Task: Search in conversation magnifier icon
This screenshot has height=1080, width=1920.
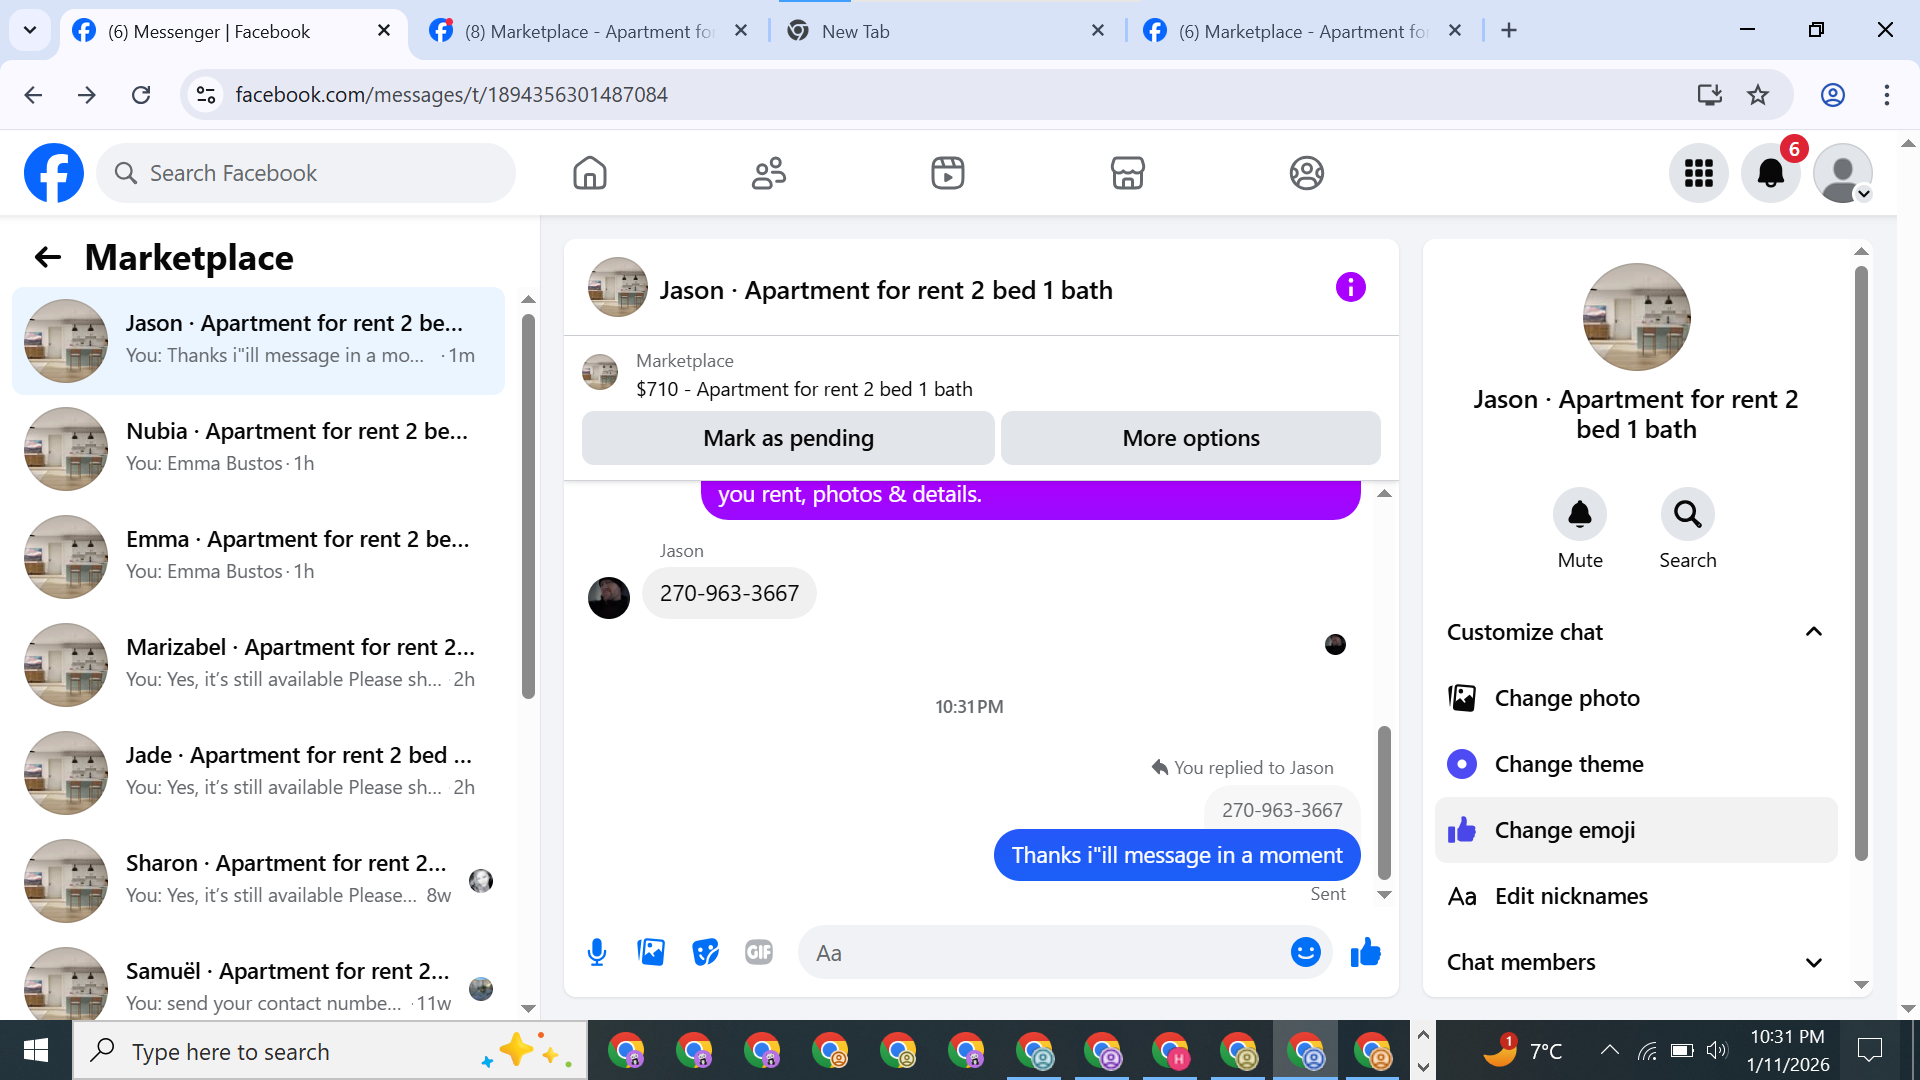Action: tap(1688, 514)
